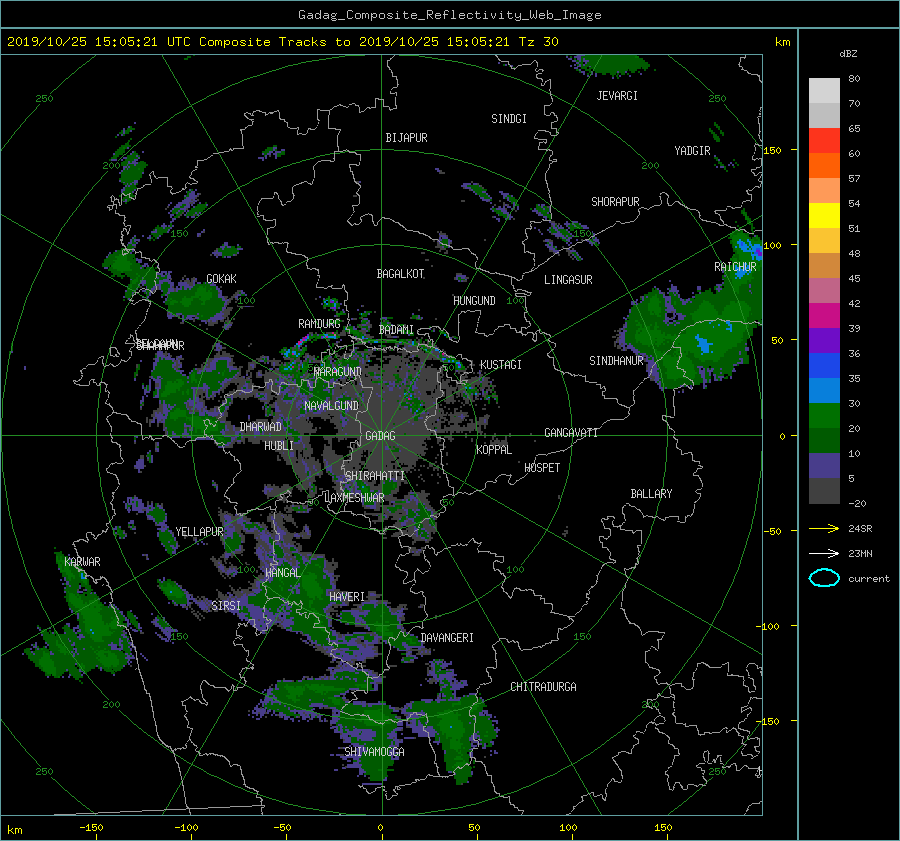Click the -150 bottom axis tick label
This screenshot has height=841, width=900.
[x=91, y=828]
